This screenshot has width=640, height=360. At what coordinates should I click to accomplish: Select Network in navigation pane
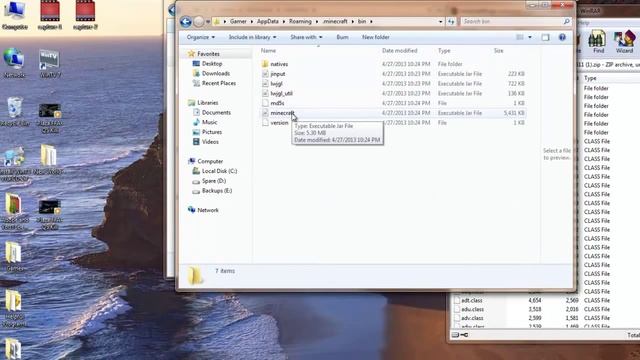[208, 210]
